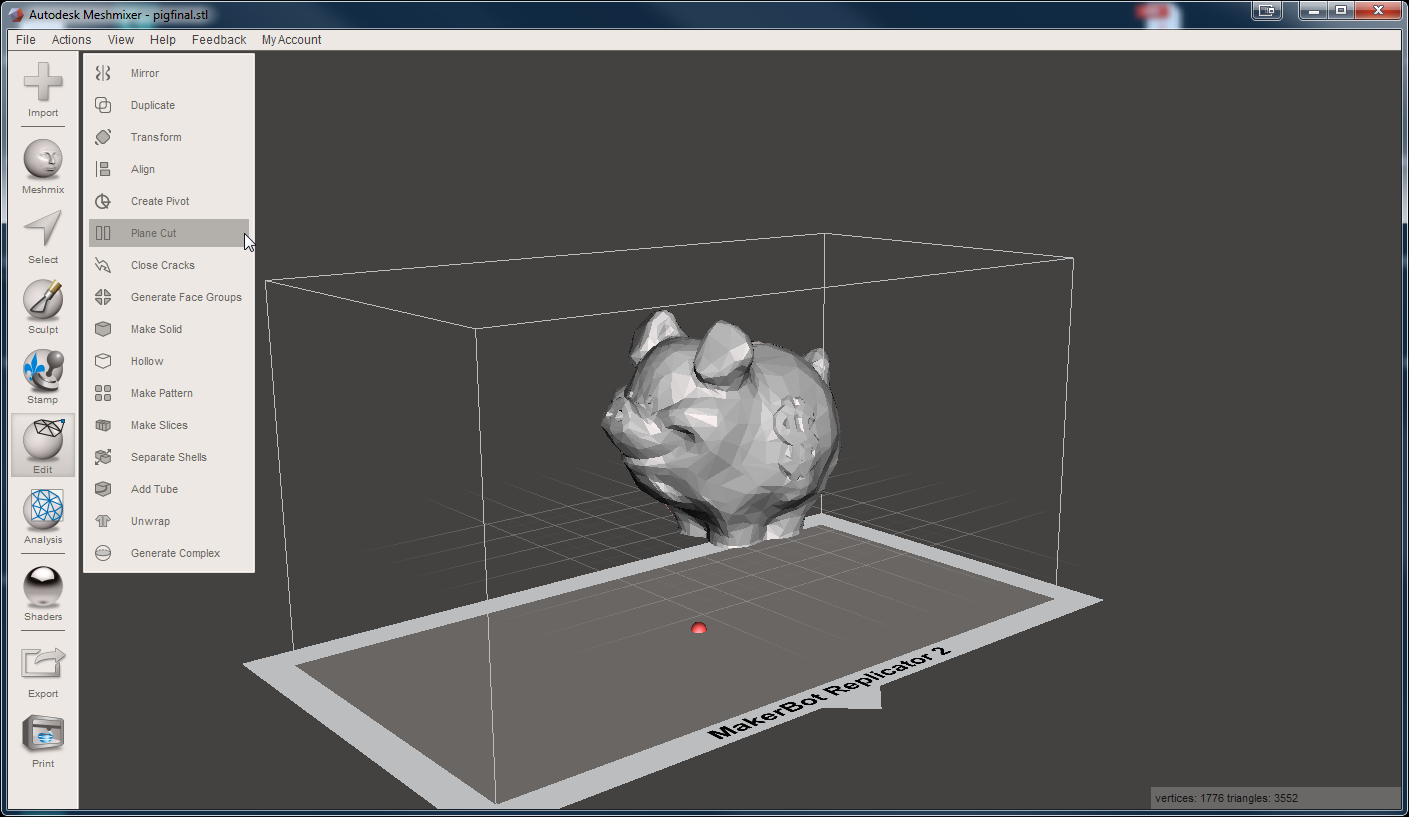The image size is (1409, 817).
Task: Click the Generate Face Groups icon
Action: coord(103,297)
